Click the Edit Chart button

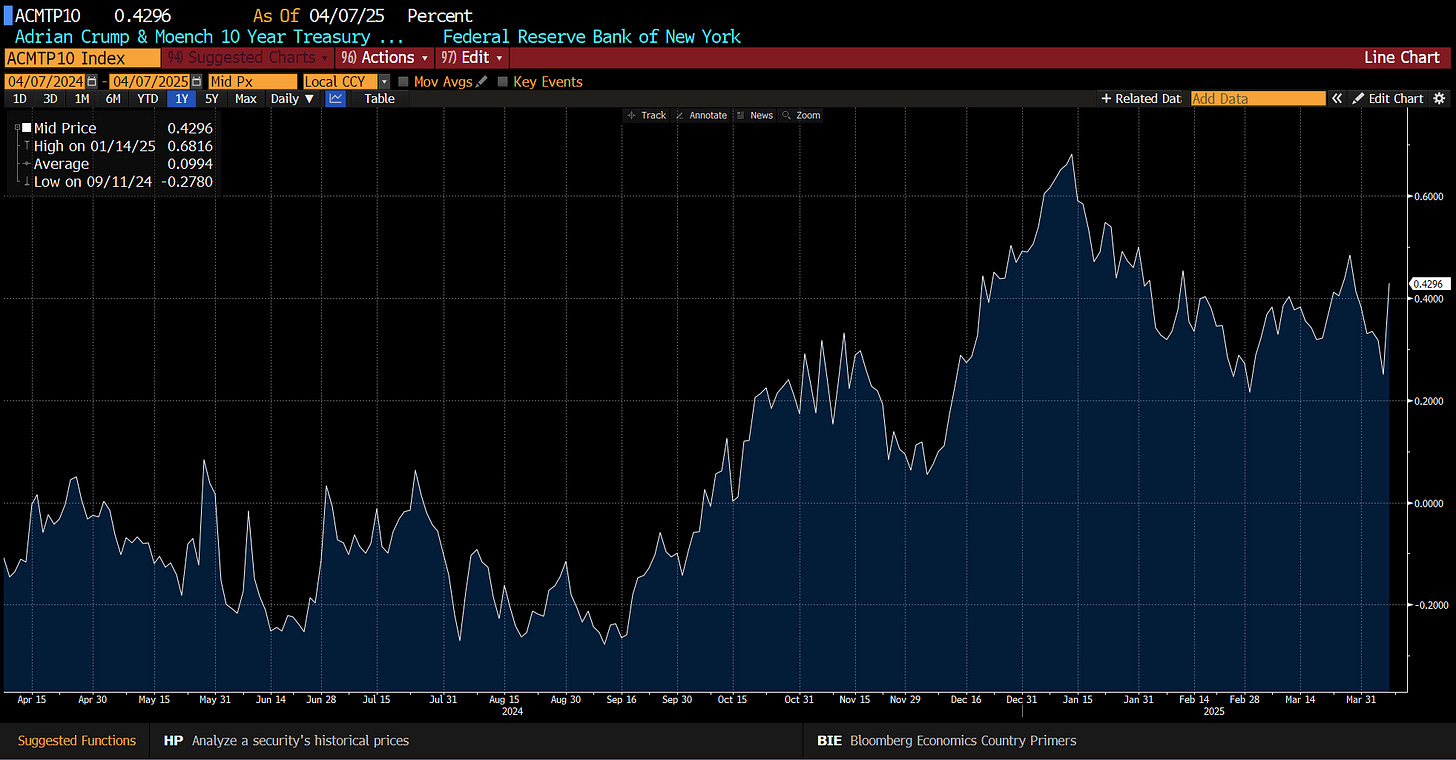(1387, 98)
